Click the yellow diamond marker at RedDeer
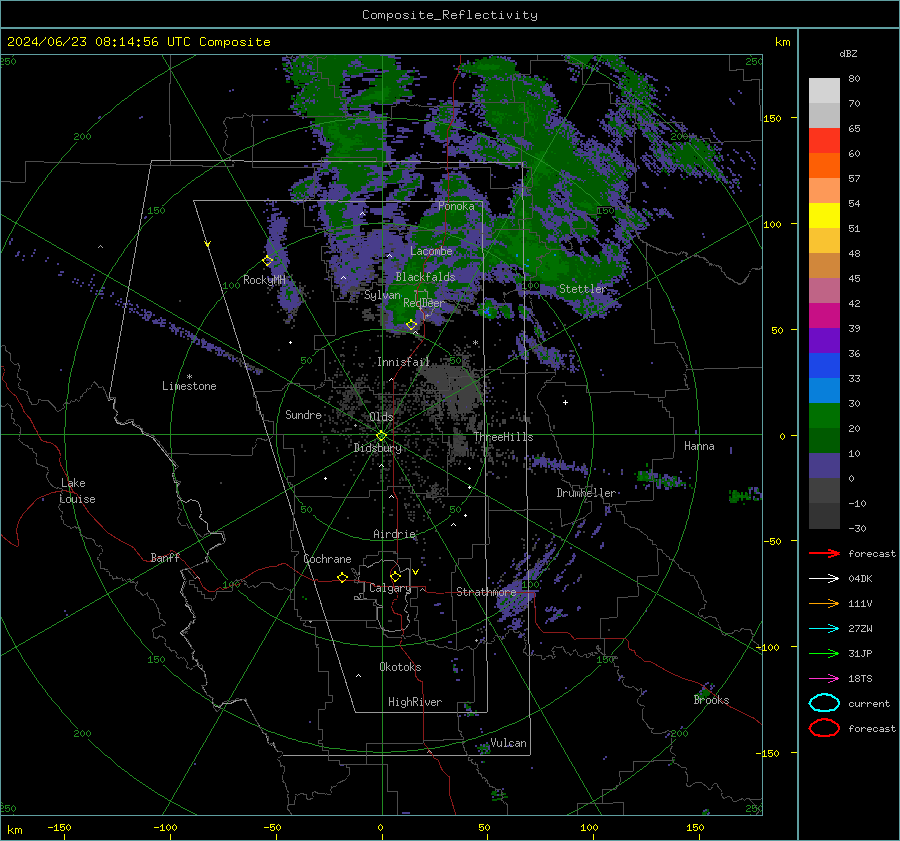 click(x=412, y=325)
